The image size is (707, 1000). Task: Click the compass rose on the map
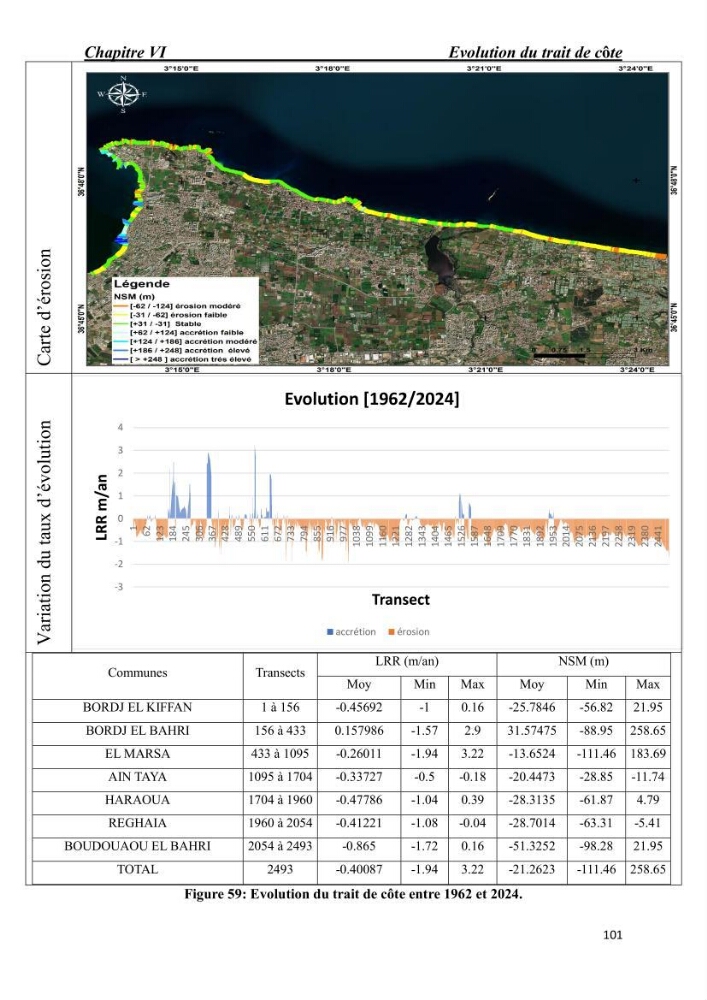coord(122,94)
